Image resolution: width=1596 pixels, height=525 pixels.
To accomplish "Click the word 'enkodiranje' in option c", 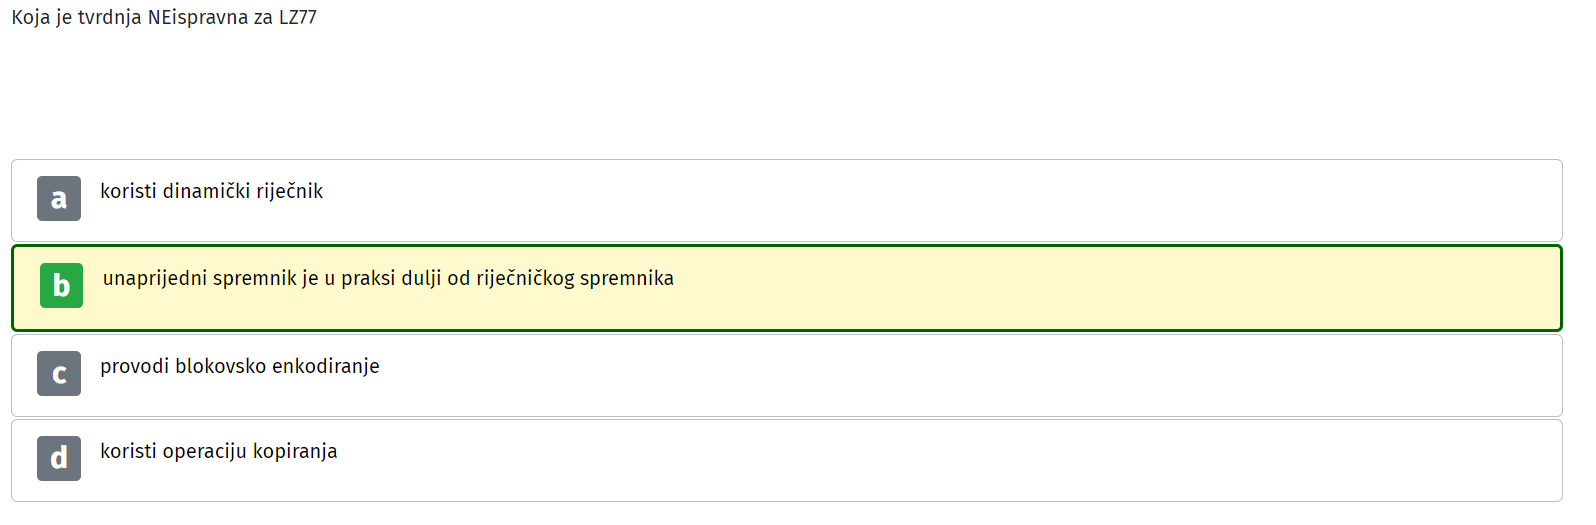I will pyautogui.click(x=326, y=366).
